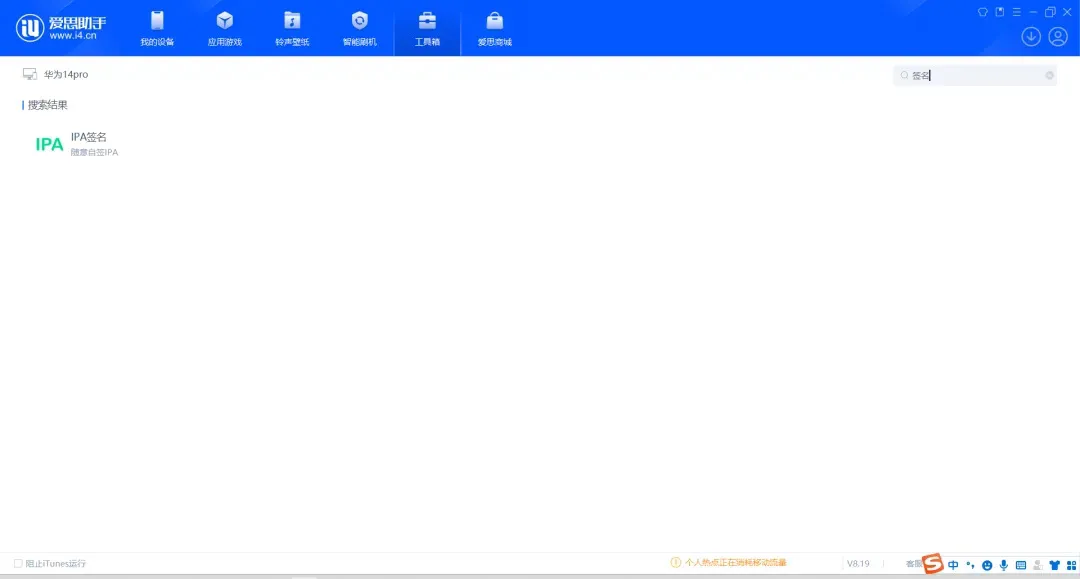The image size is (1080, 579).
Task: Open the user account profile icon
Action: click(1058, 37)
